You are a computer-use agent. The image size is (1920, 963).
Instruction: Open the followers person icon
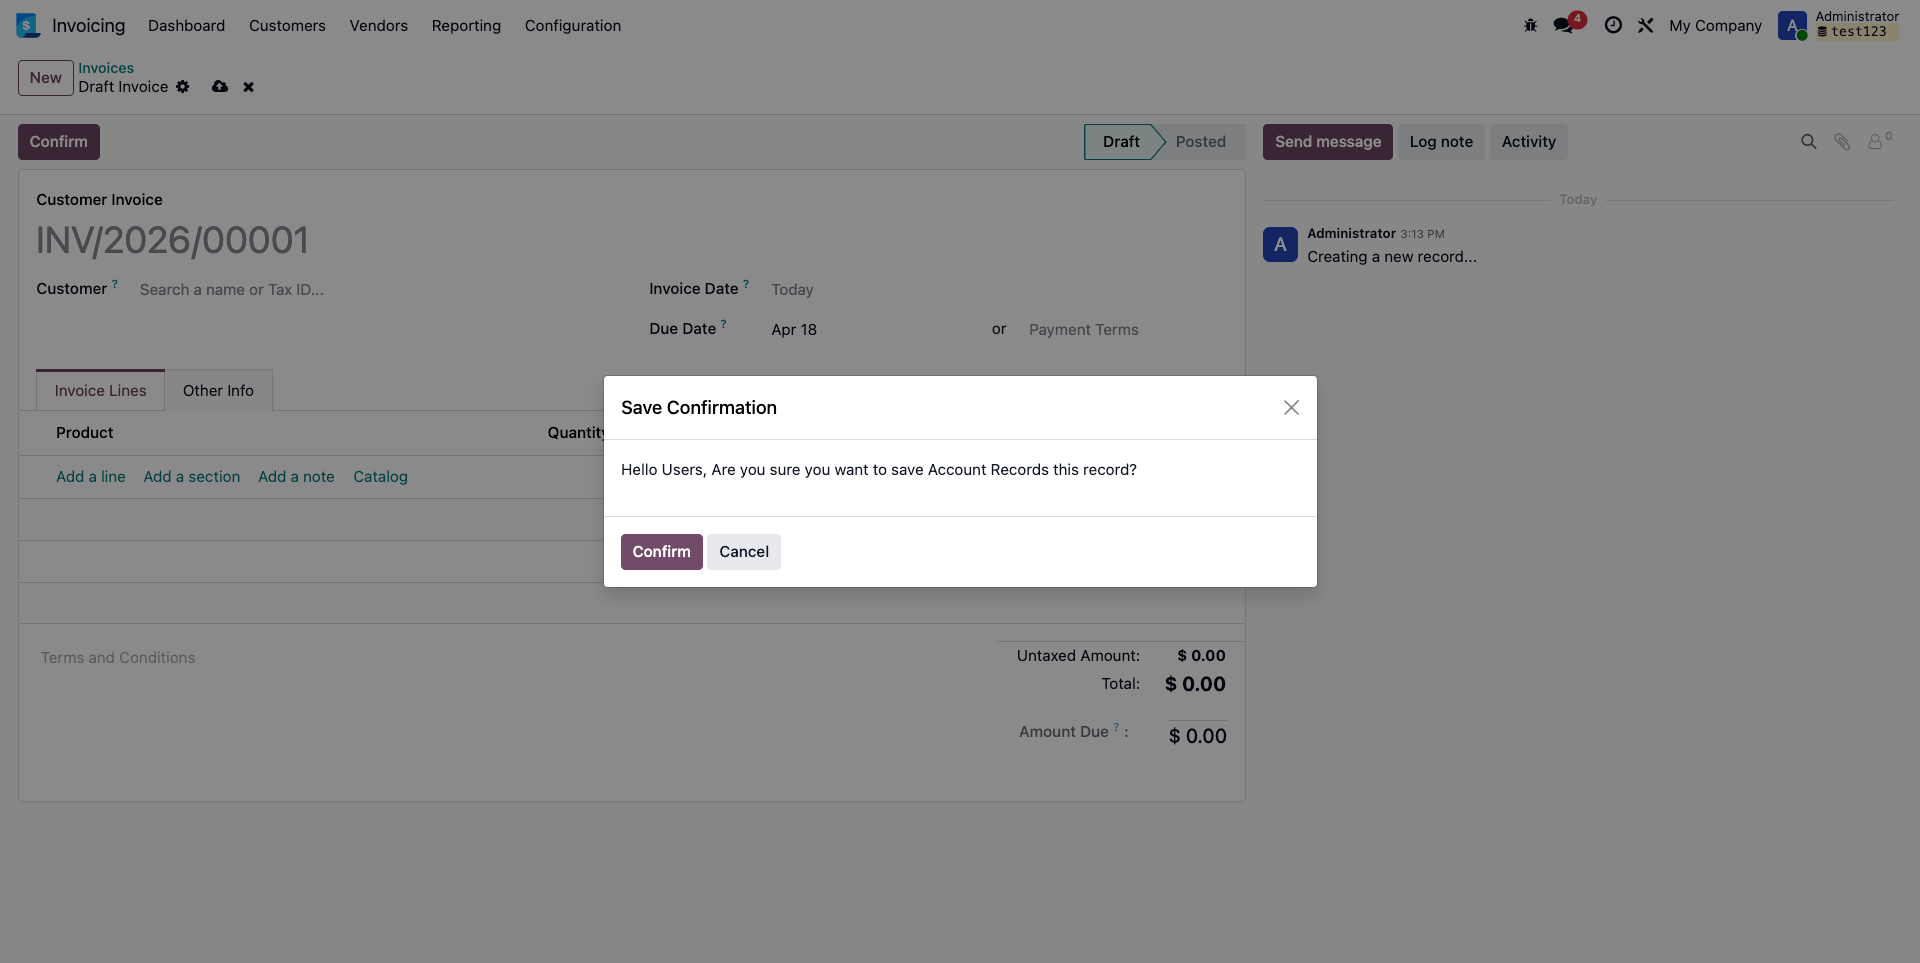[x=1879, y=141]
